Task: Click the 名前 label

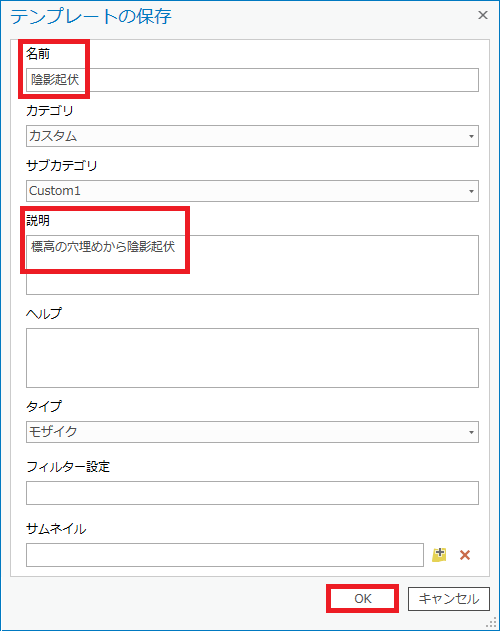Action: [x=38, y=54]
